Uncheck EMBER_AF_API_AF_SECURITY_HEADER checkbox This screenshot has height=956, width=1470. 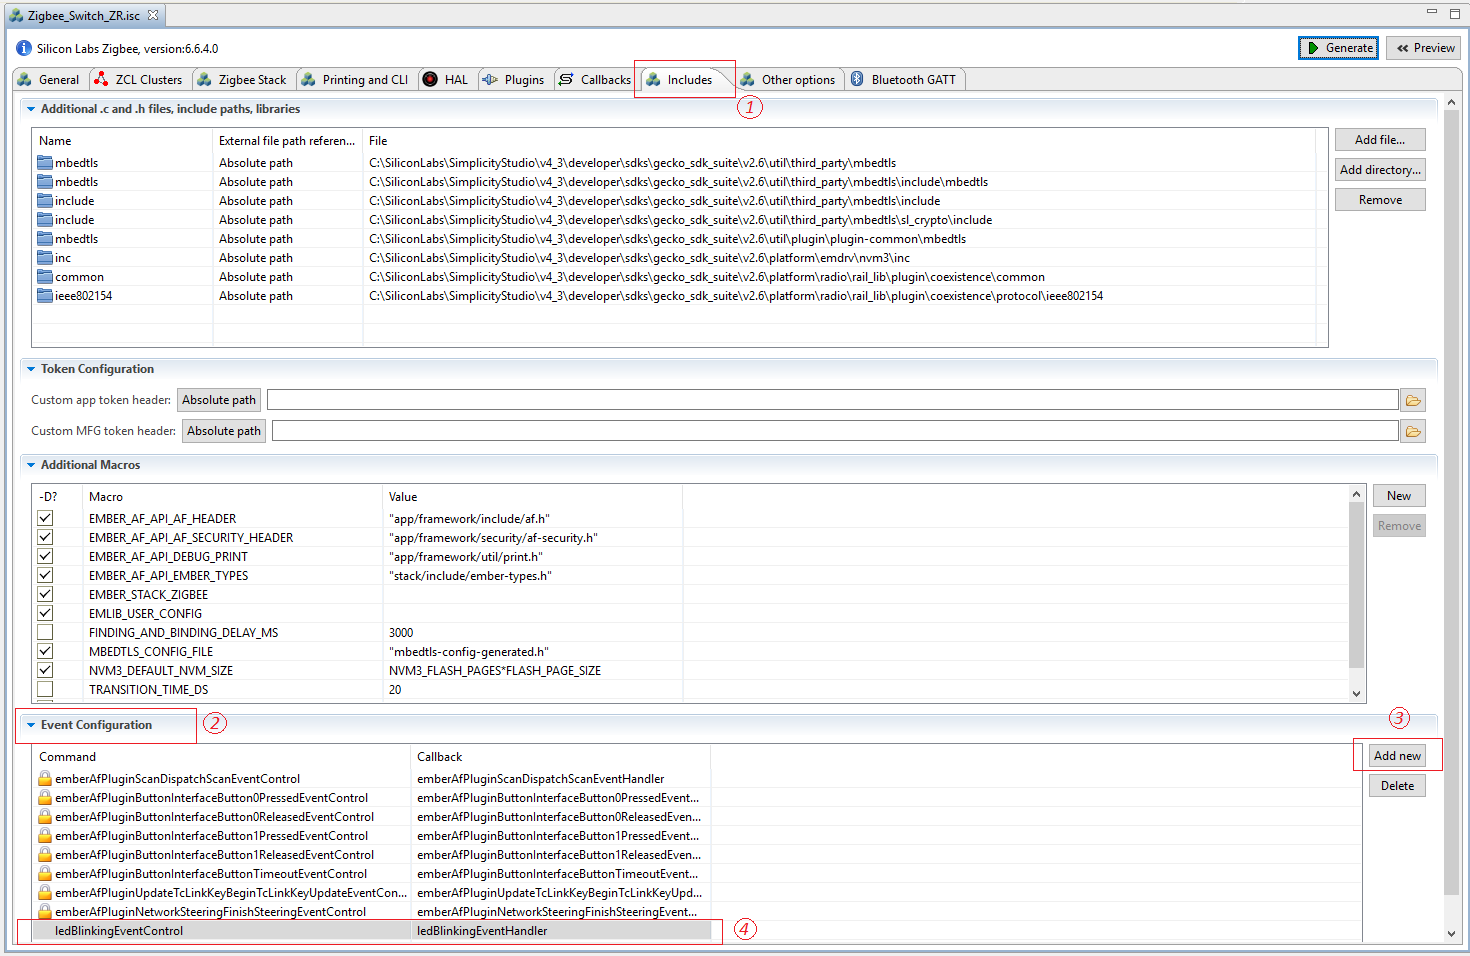[x=45, y=537]
